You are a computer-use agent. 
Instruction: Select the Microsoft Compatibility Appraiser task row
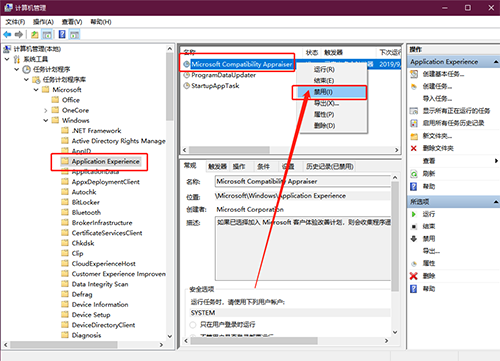(x=242, y=64)
